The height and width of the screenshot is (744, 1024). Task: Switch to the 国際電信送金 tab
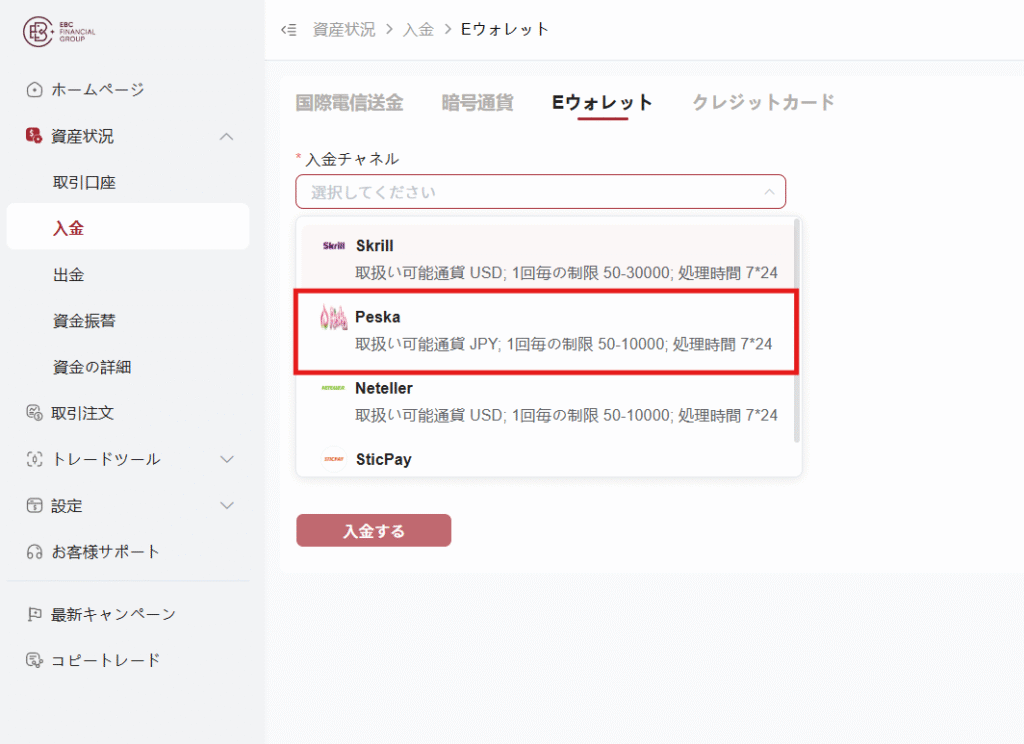tap(349, 102)
